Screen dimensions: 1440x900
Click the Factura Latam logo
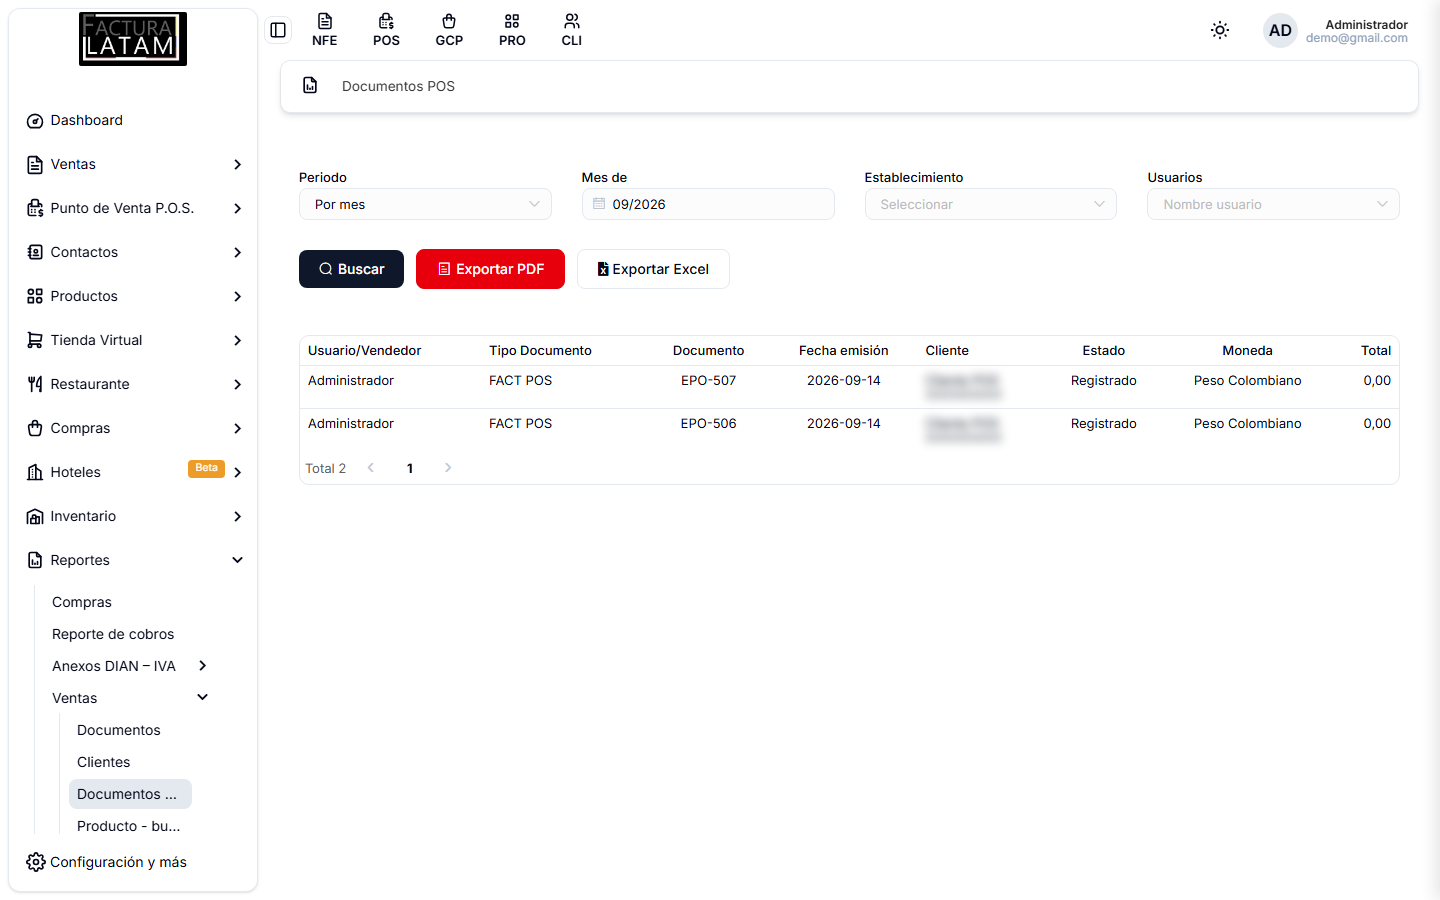(133, 39)
